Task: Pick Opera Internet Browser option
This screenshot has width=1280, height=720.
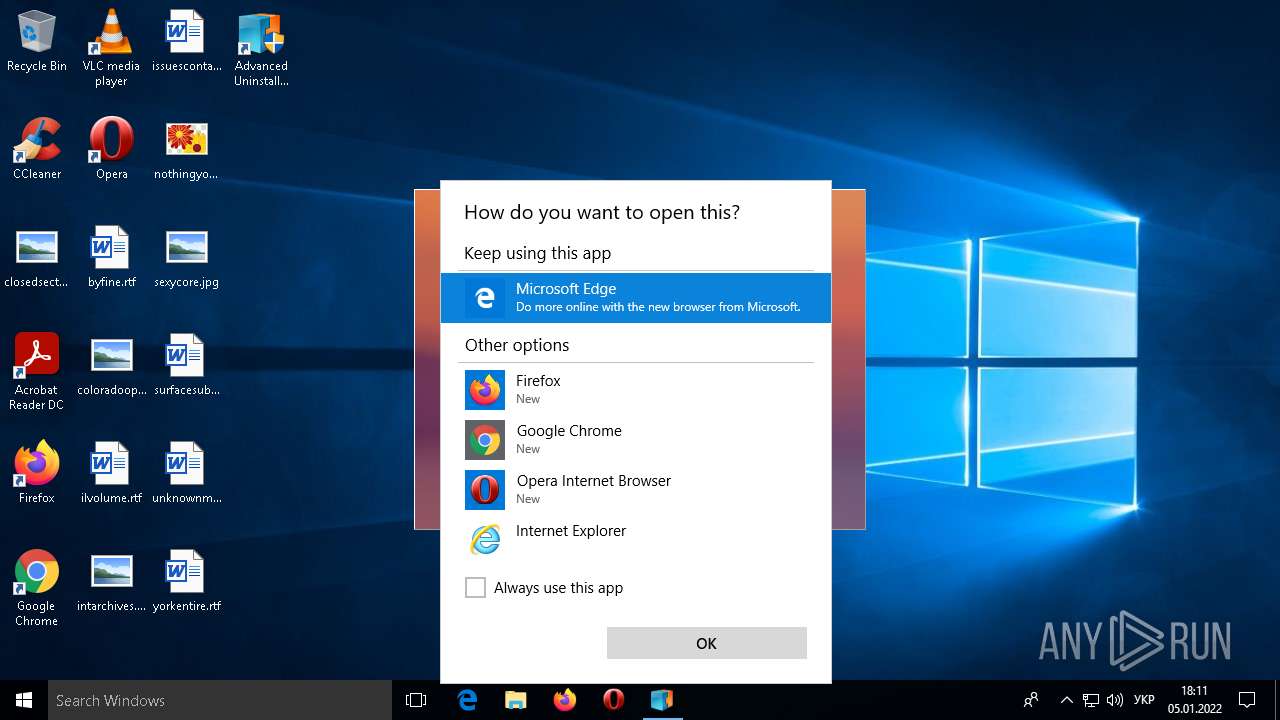Action: click(636, 489)
